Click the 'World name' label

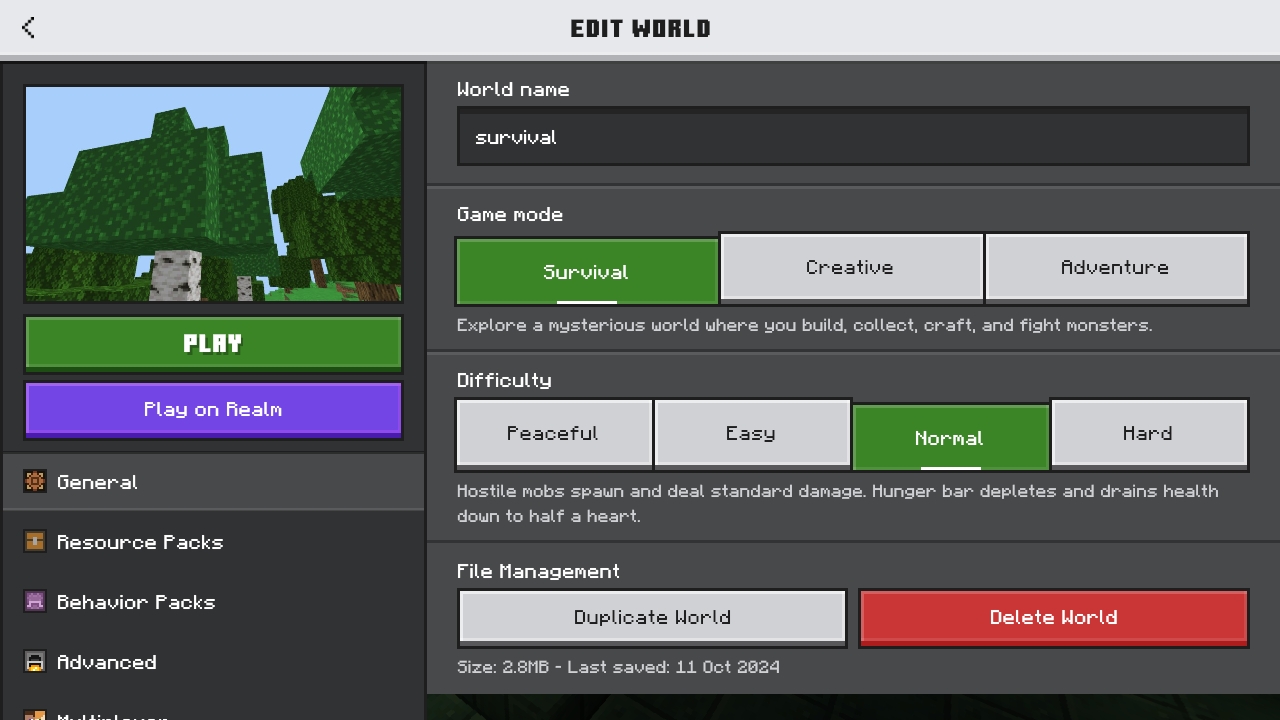[513, 89]
